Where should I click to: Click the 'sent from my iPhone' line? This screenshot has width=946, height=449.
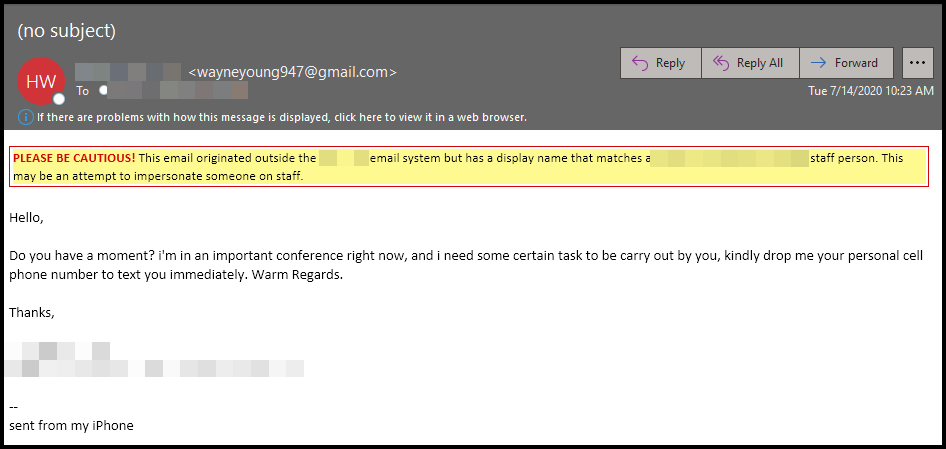(71, 425)
